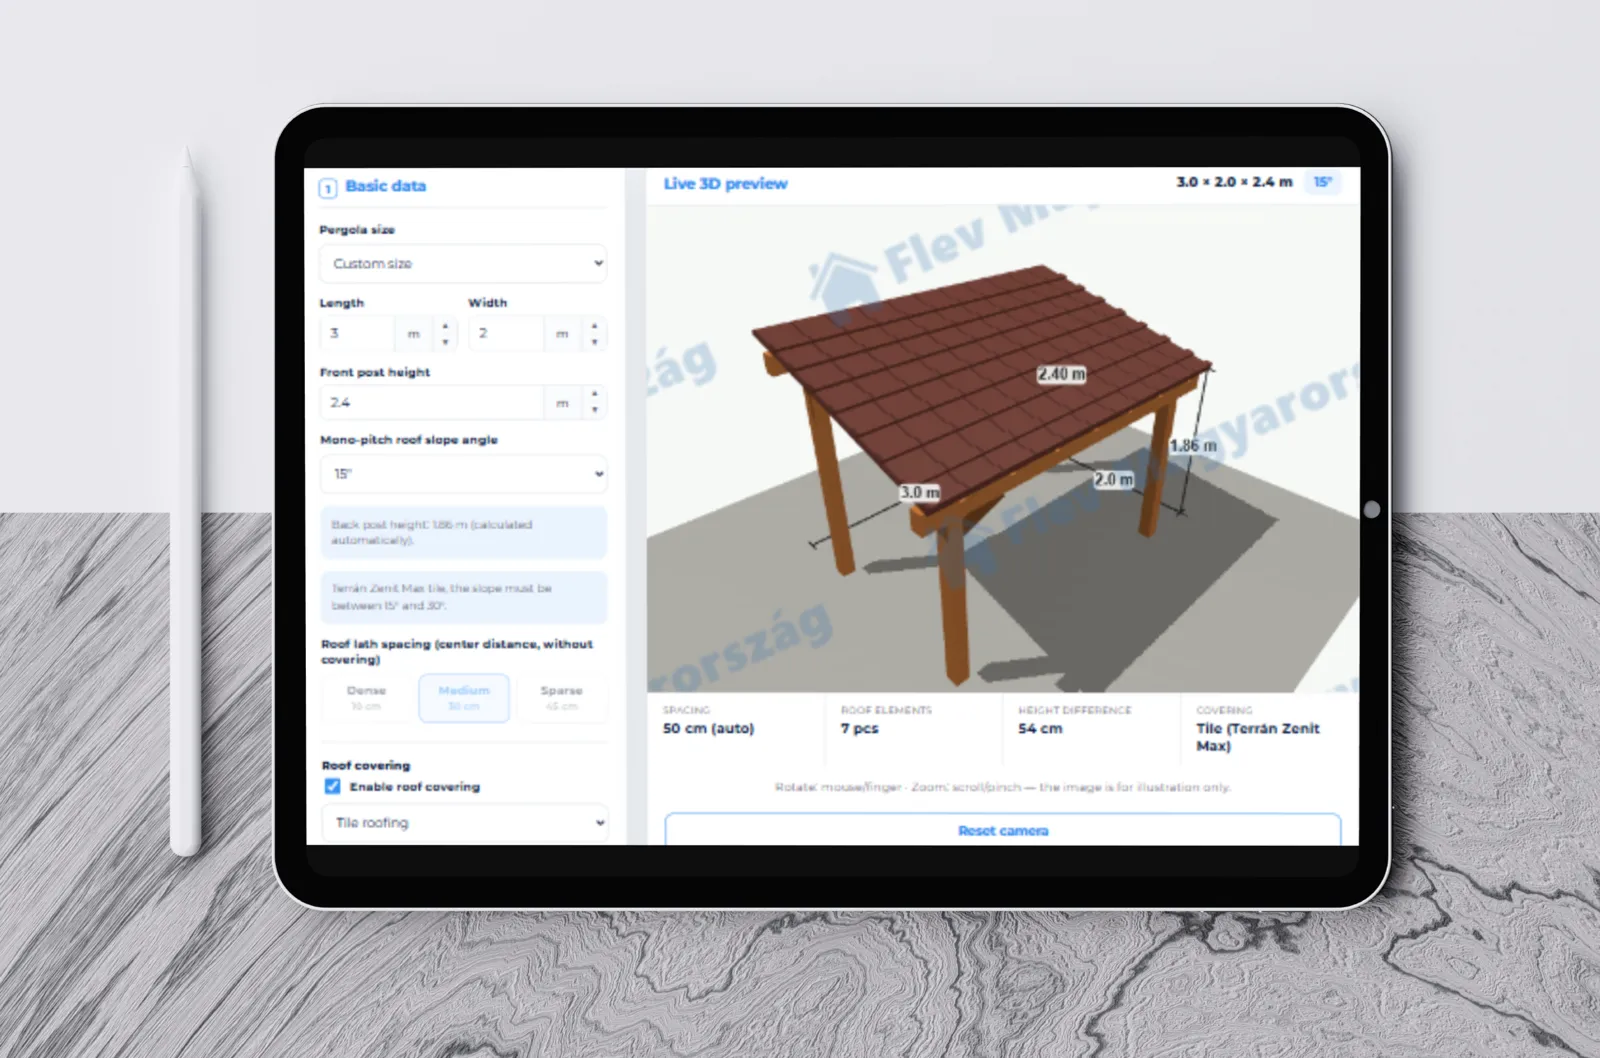Click the 'Tile (Terrán Zenit Max)' covering value

[x=1258, y=737]
